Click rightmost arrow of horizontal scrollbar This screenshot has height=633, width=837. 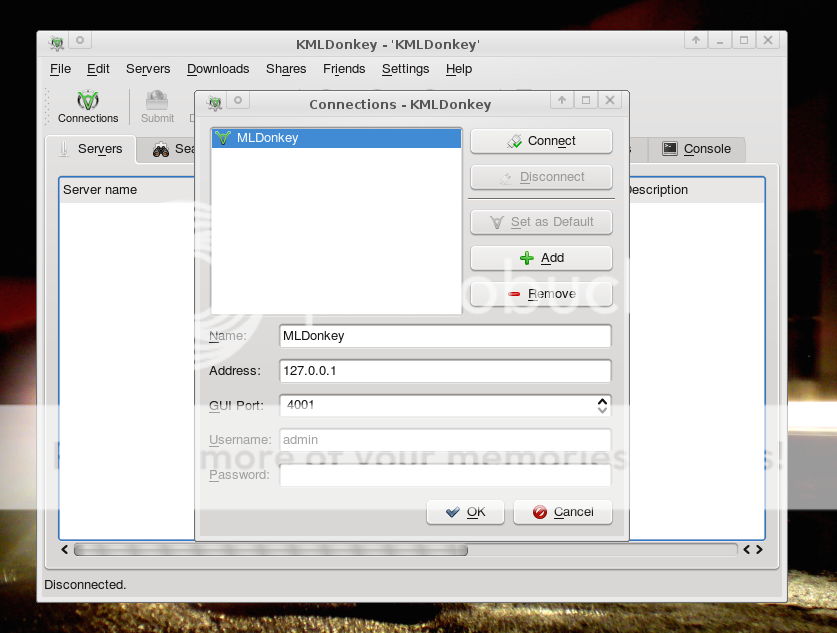[x=759, y=550]
